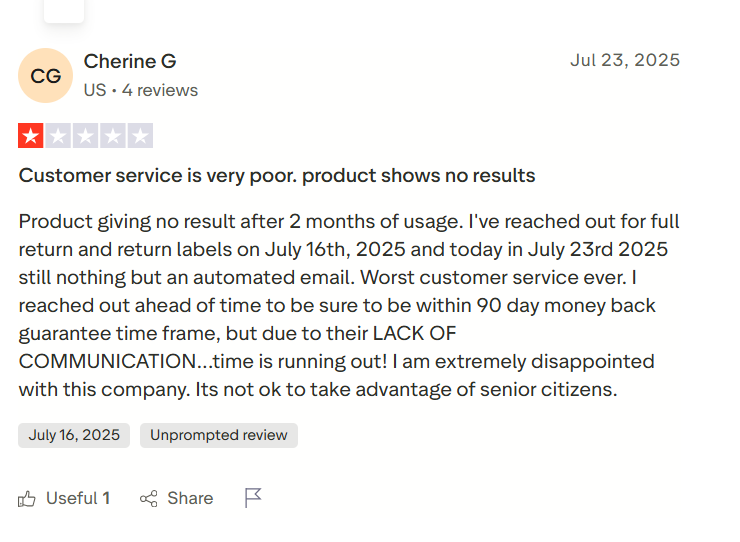The width and height of the screenshot is (740, 542).
Task: Click the thumbs-up Useful icon
Action: point(27,498)
